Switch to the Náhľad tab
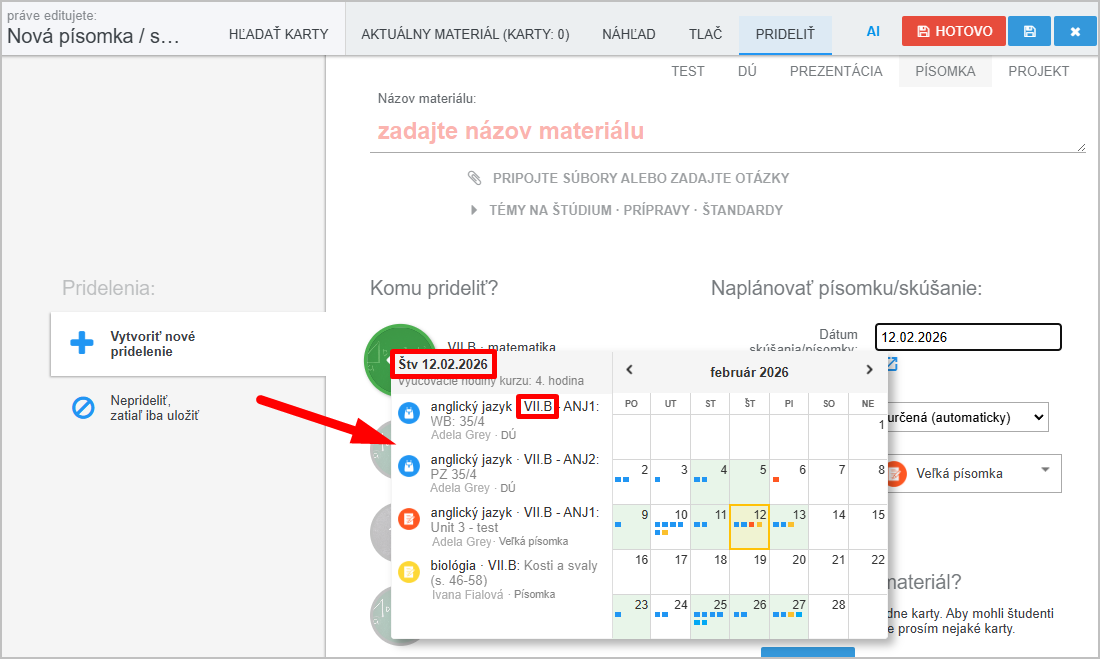This screenshot has width=1100, height=659. click(x=629, y=34)
